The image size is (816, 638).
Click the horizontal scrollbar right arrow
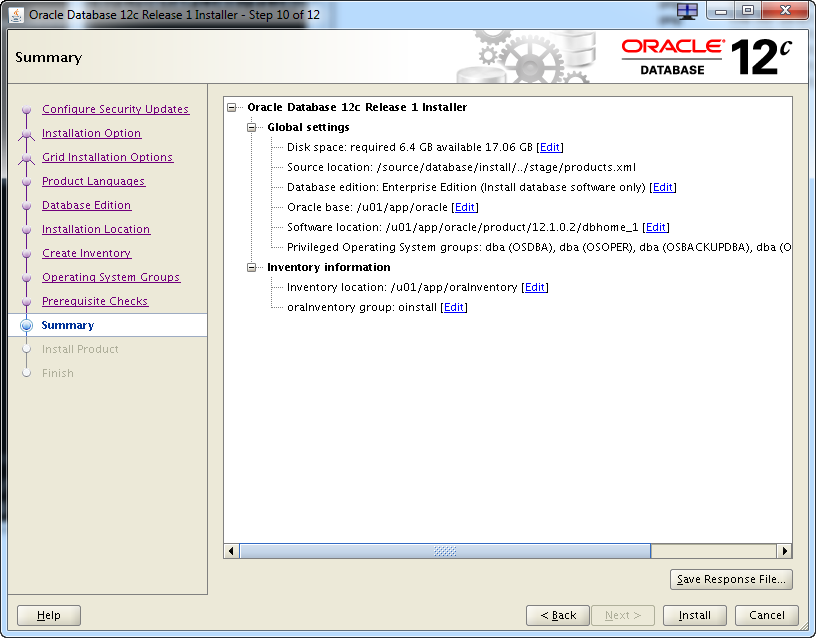tap(784, 551)
